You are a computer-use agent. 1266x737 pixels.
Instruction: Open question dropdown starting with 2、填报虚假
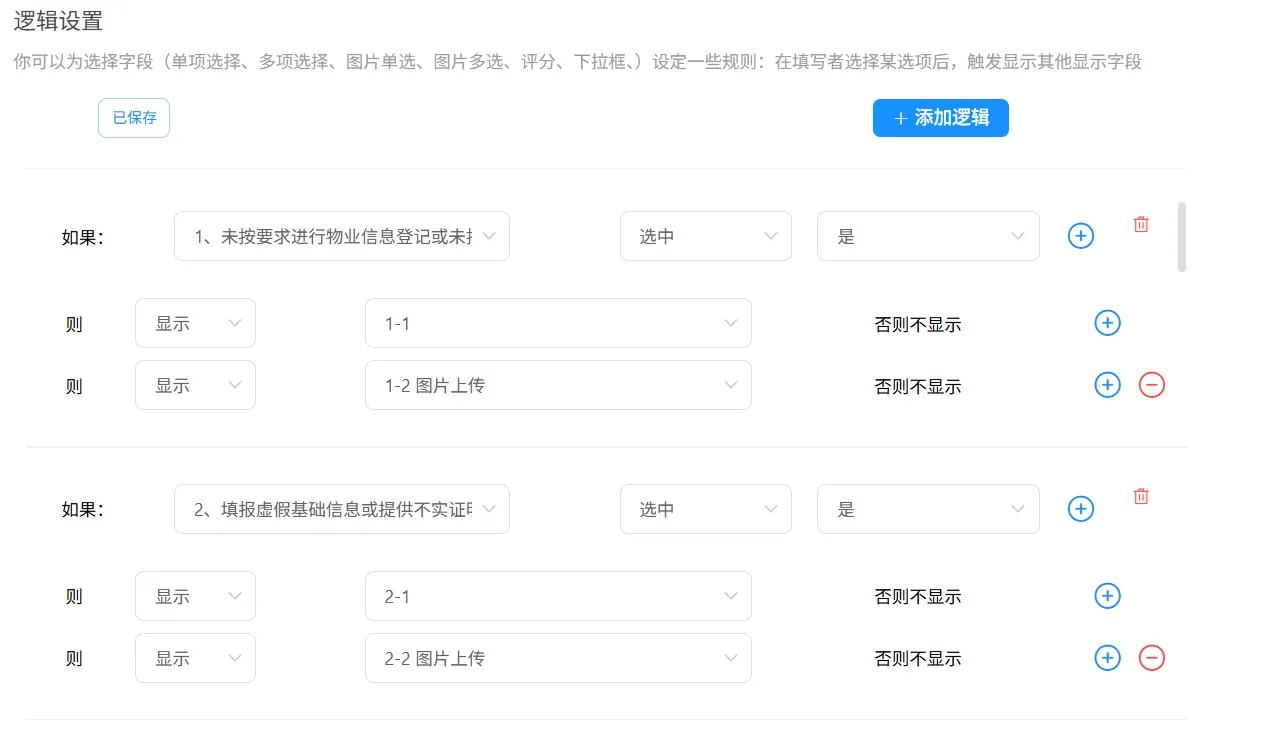click(x=341, y=509)
